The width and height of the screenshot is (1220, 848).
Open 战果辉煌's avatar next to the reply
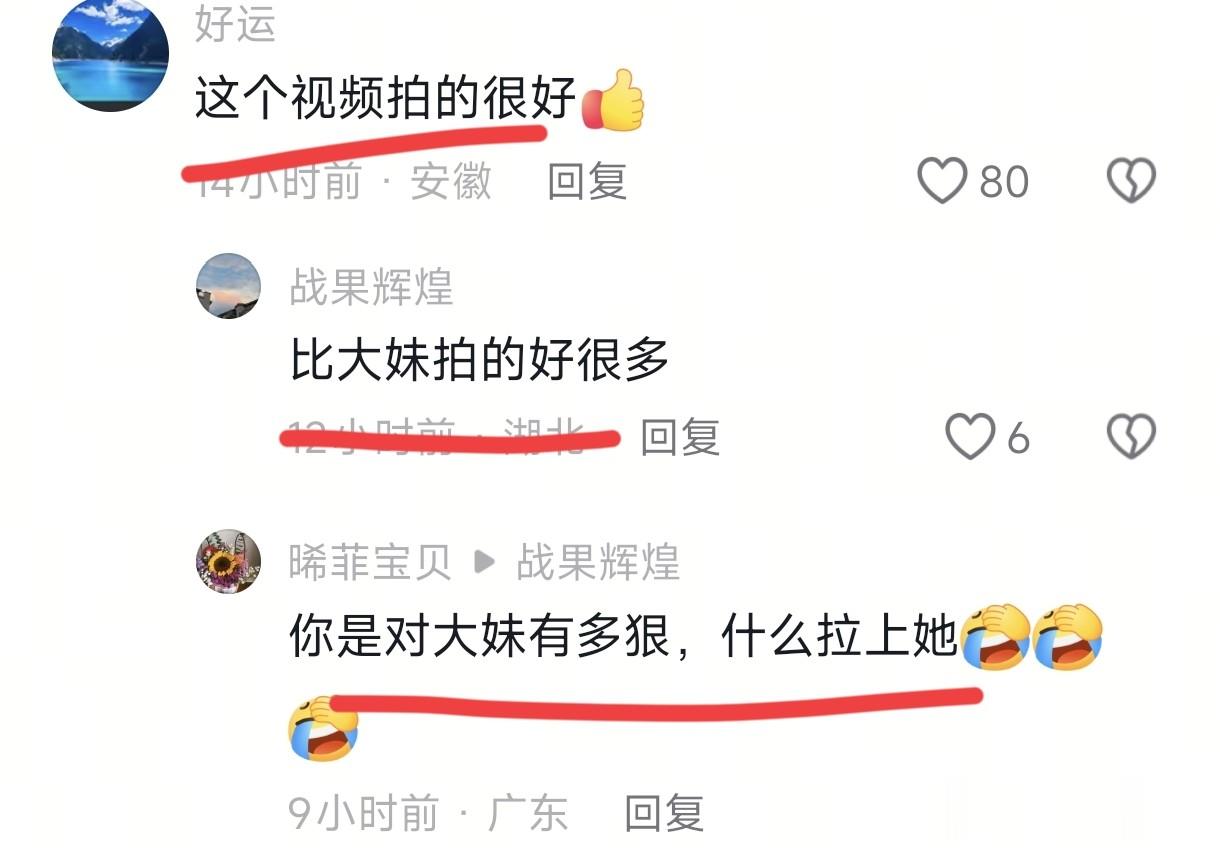coord(228,286)
